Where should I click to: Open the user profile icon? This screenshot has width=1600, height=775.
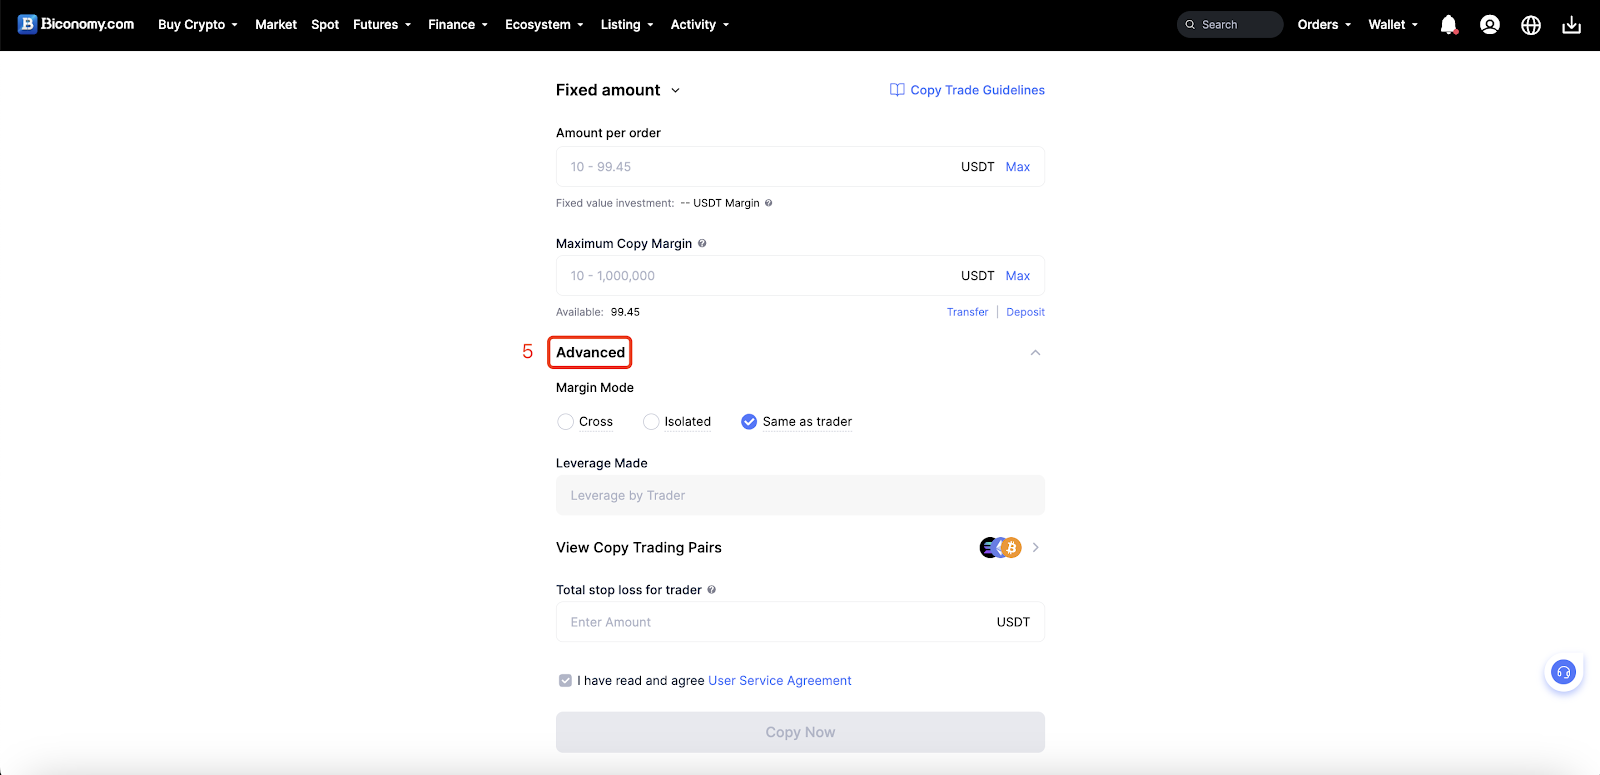(x=1489, y=25)
